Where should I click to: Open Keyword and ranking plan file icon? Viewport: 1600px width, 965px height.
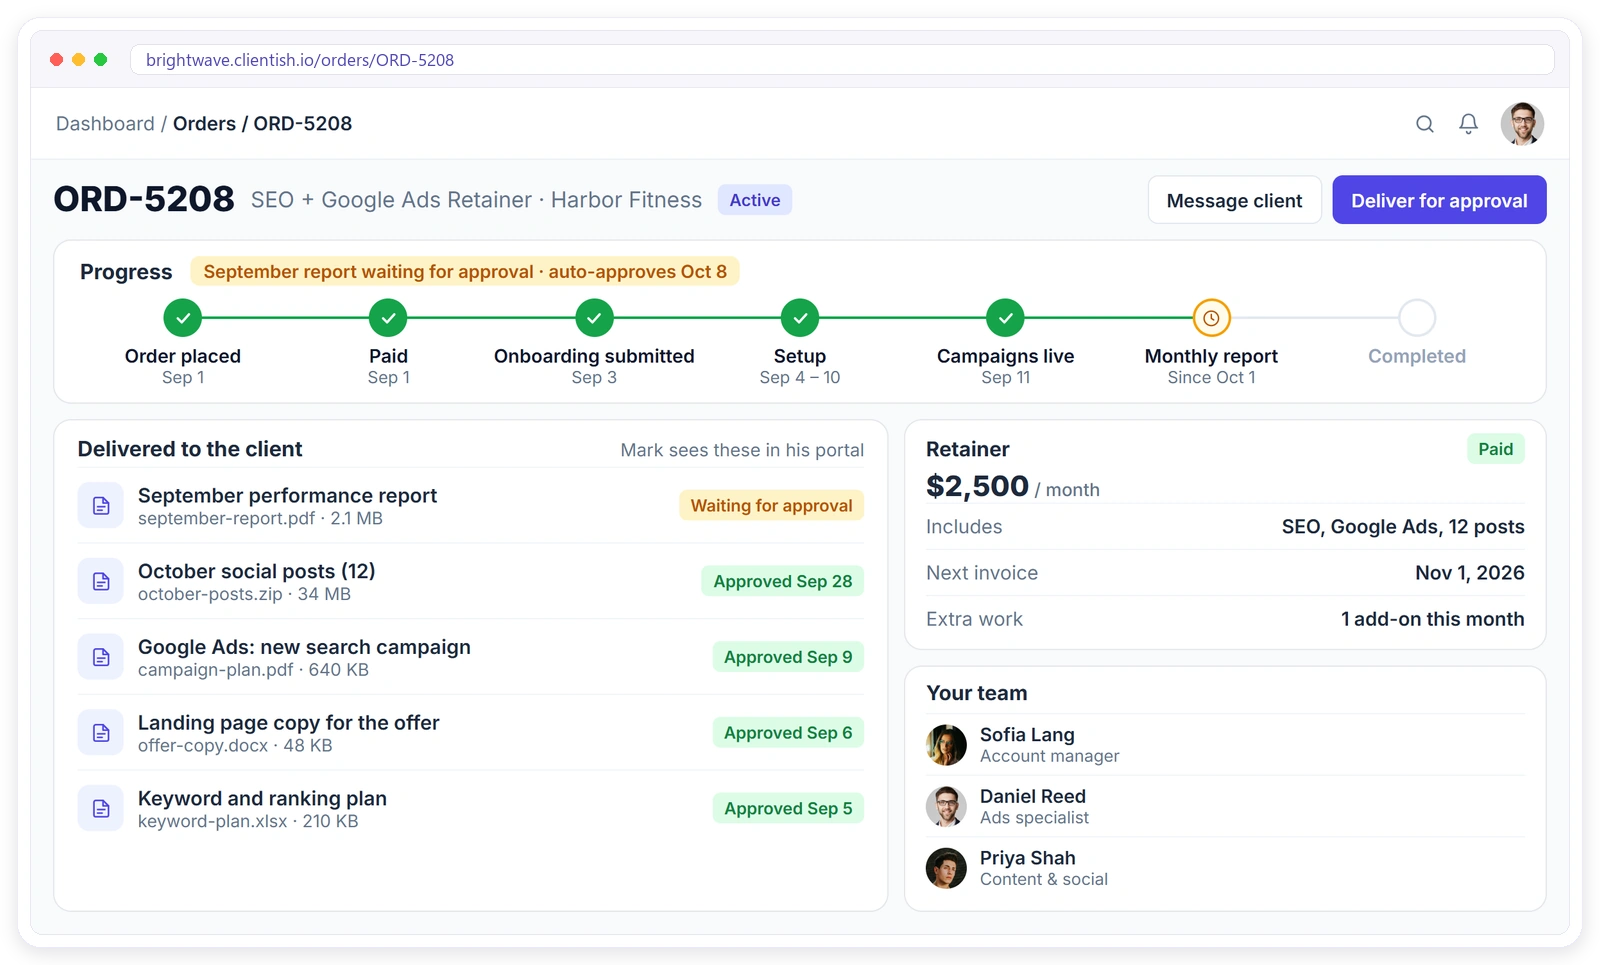101,808
